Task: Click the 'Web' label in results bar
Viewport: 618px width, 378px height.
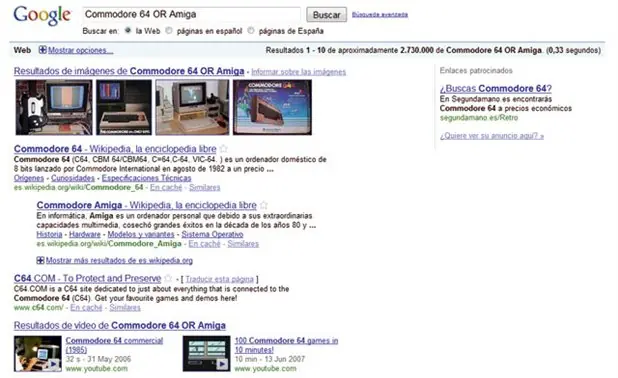Action: tap(22, 50)
